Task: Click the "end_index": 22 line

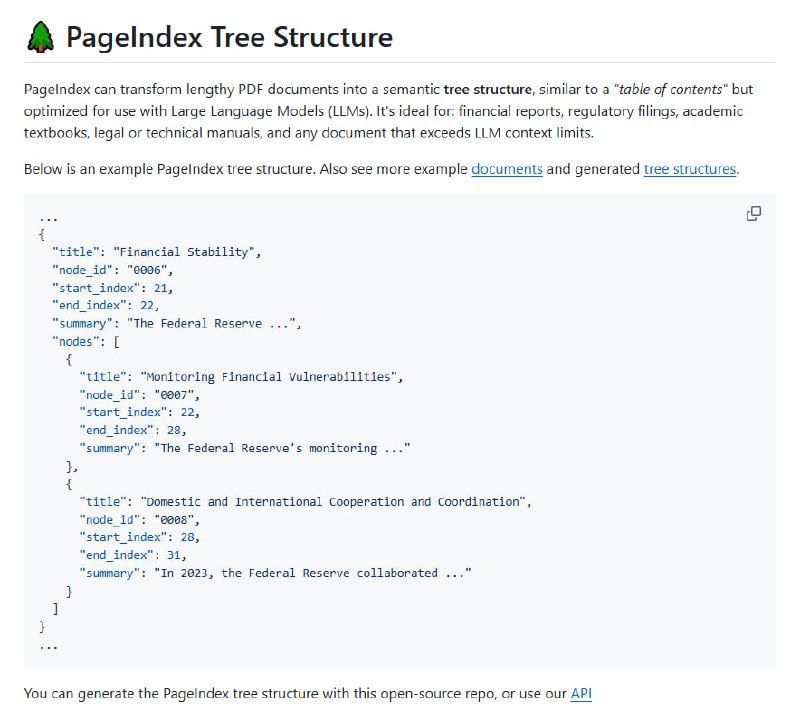Action: pos(105,306)
